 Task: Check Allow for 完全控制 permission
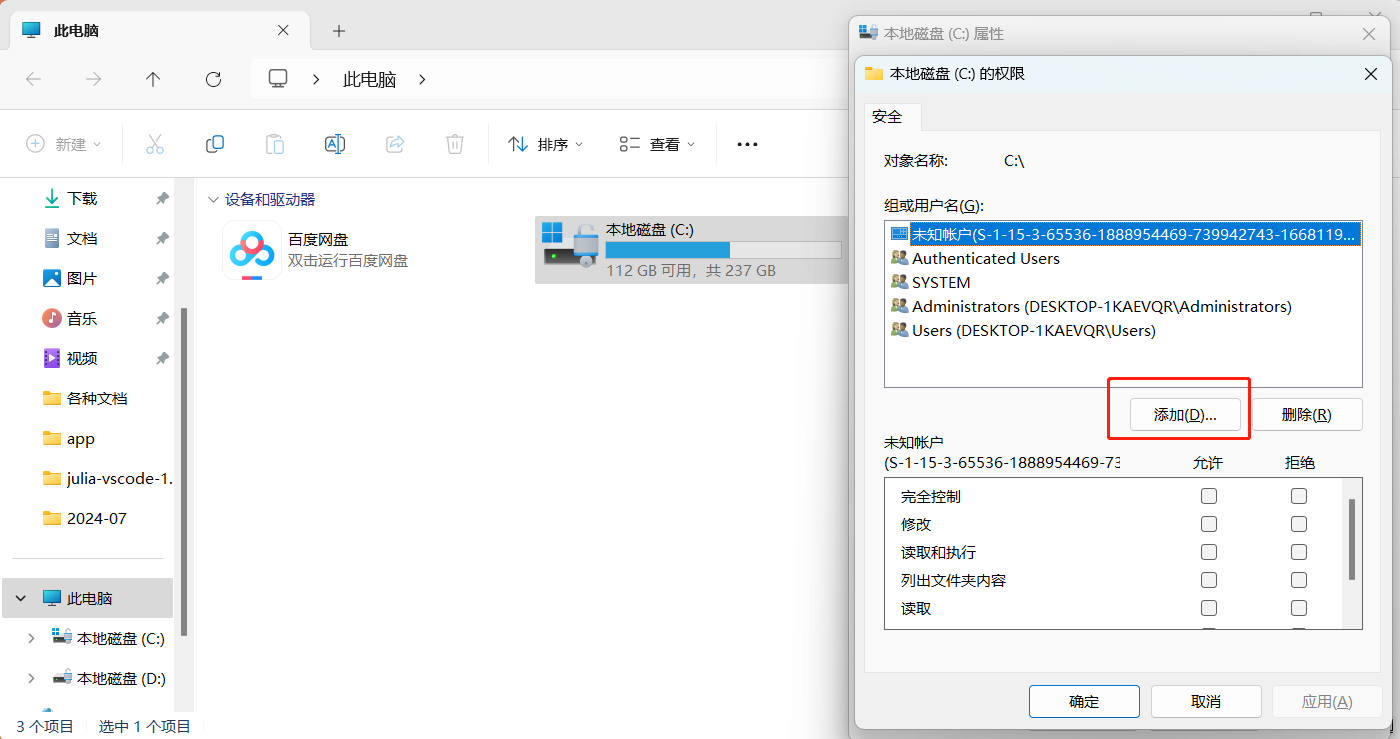click(1209, 496)
